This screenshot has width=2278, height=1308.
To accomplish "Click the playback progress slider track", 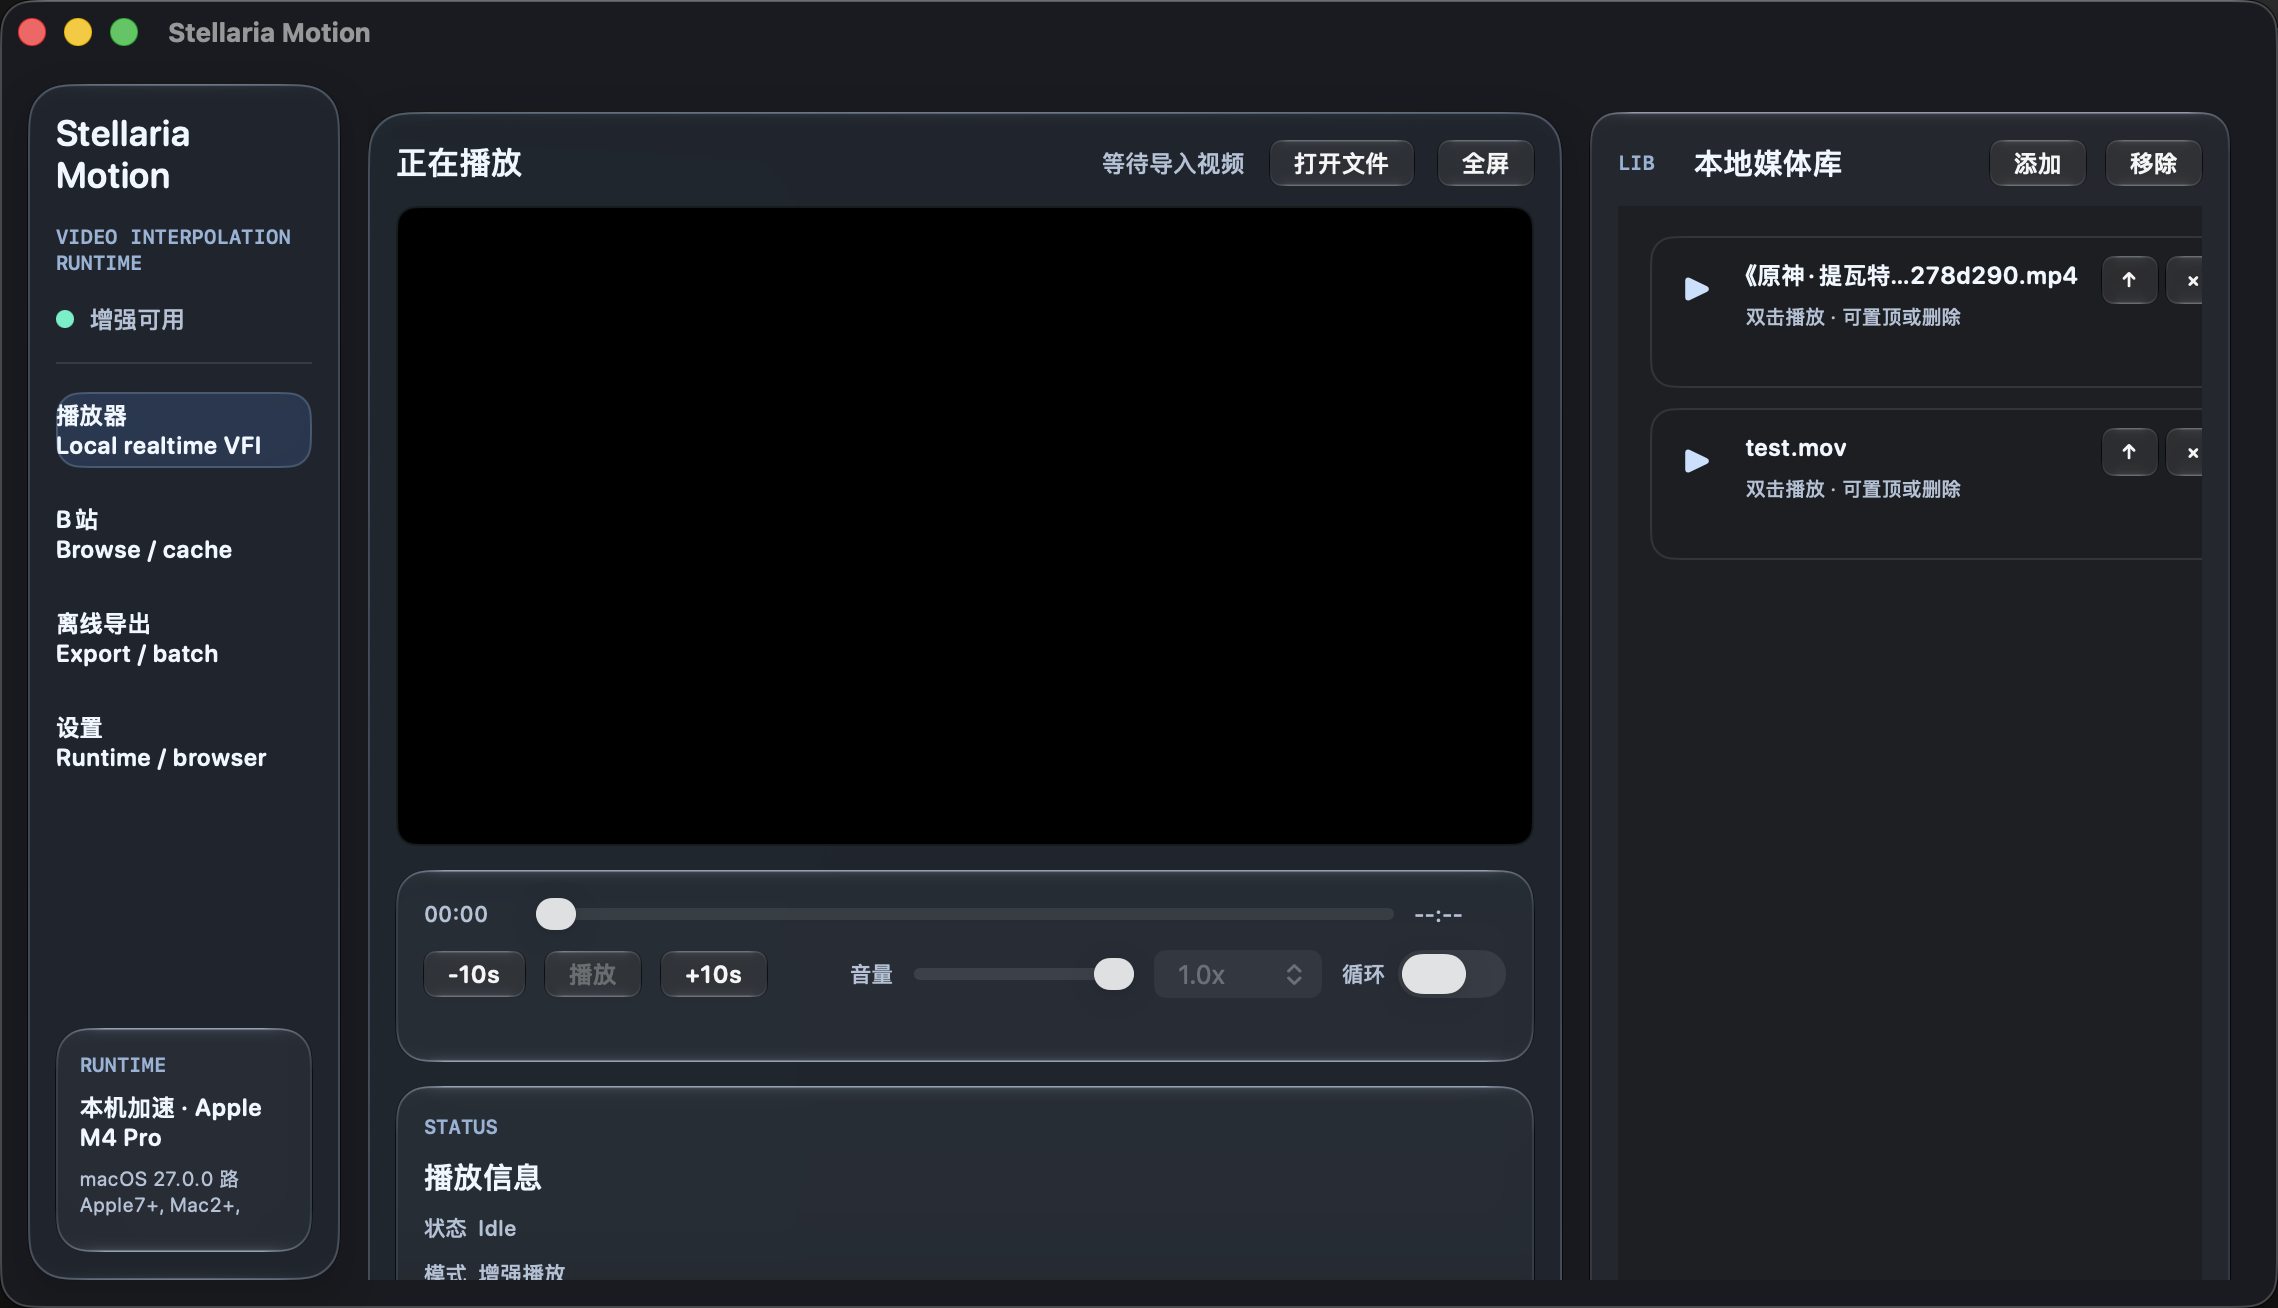I will (x=965, y=914).
